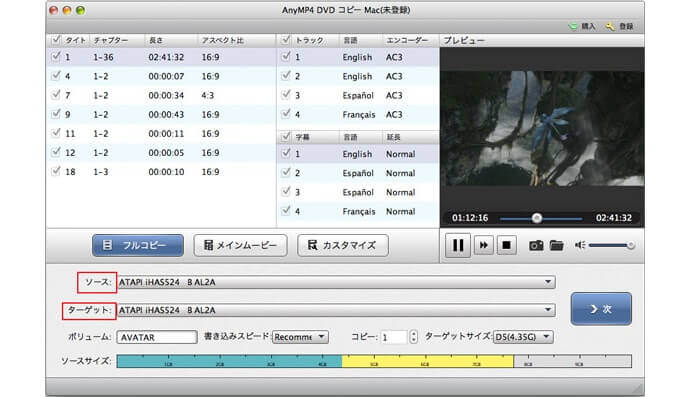Uncheck title 9 checkbox

pyautogui.click(x=56, y=114)
